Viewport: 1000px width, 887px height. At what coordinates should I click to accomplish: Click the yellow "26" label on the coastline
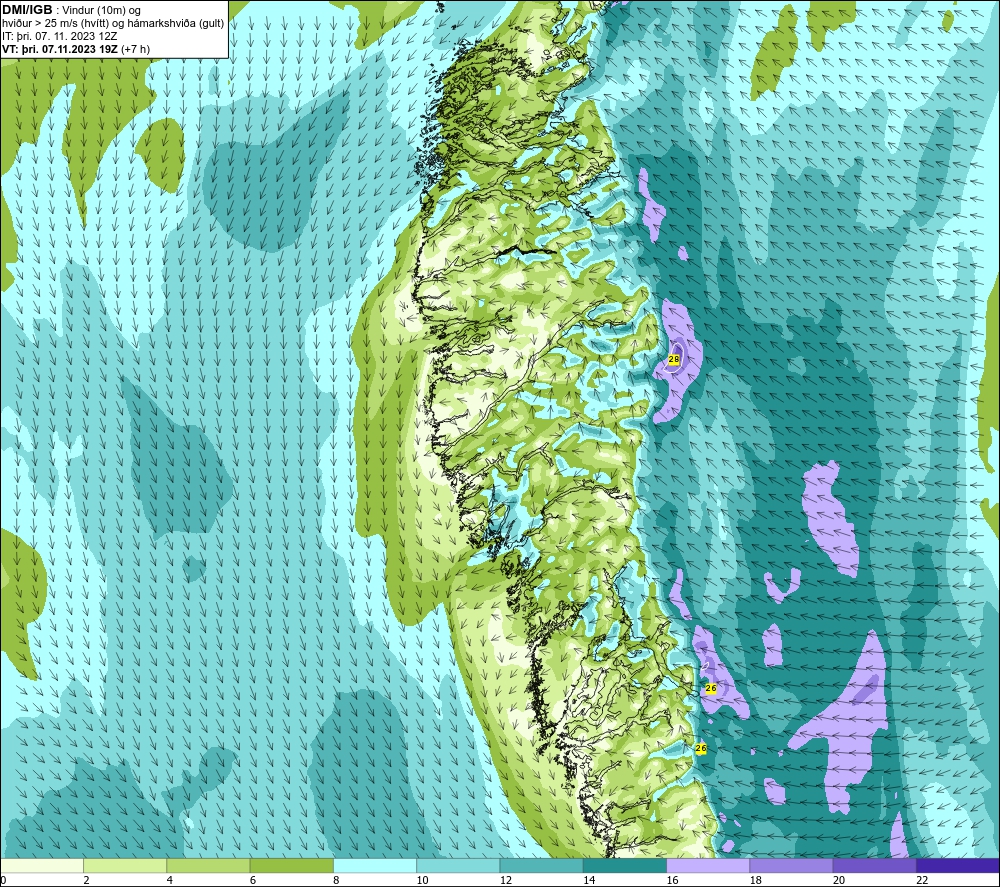click(x=701, y=749)
